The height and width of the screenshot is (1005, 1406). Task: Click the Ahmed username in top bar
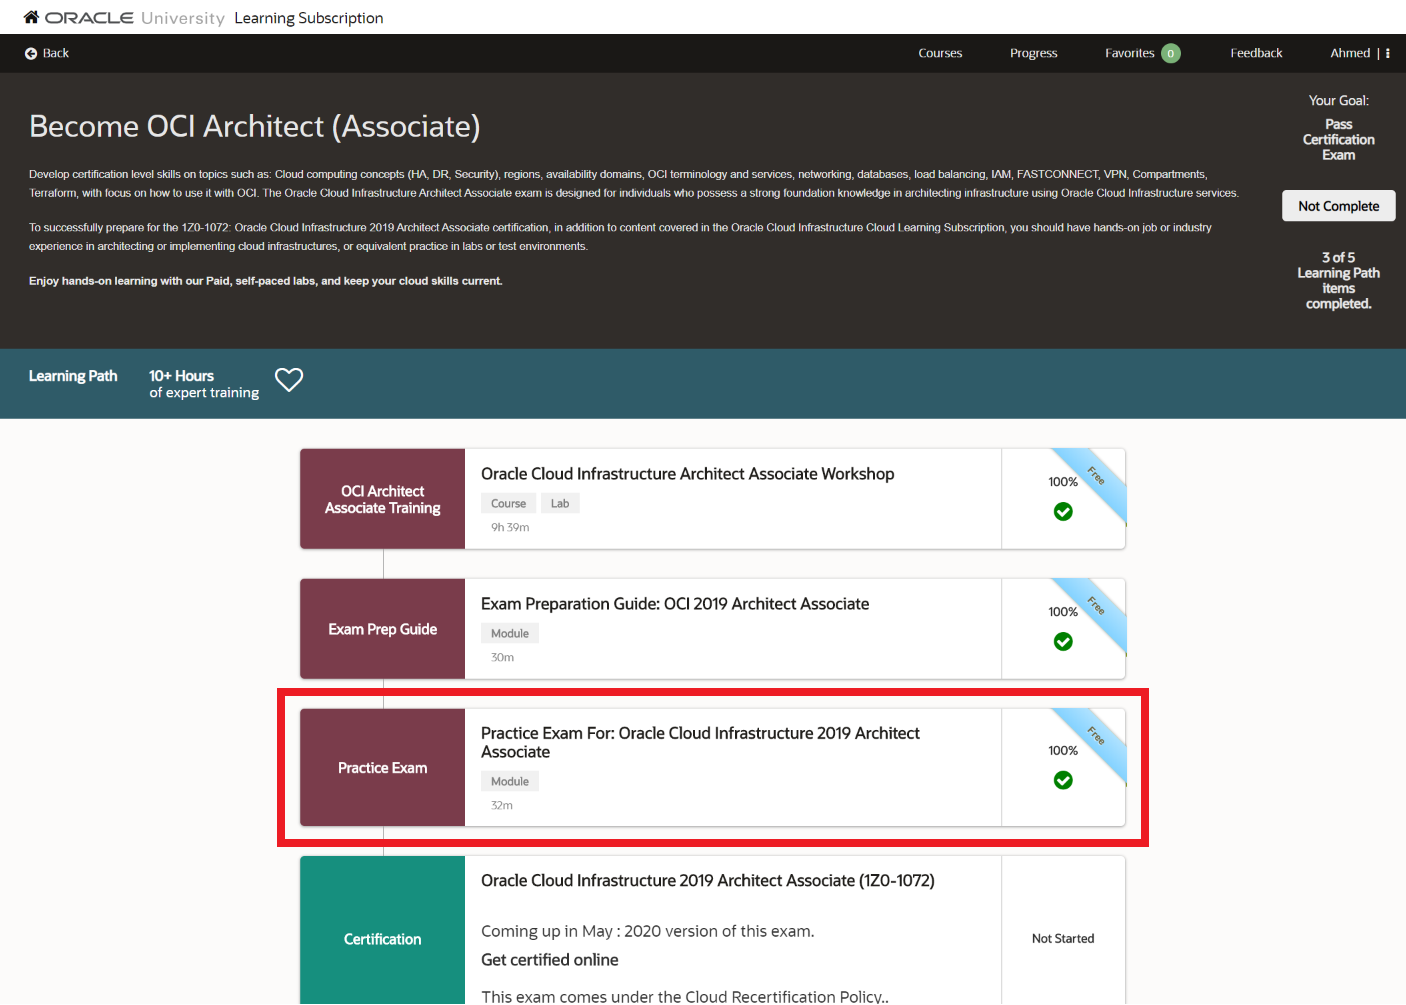pyautogui.click(x=1349, y=53)
